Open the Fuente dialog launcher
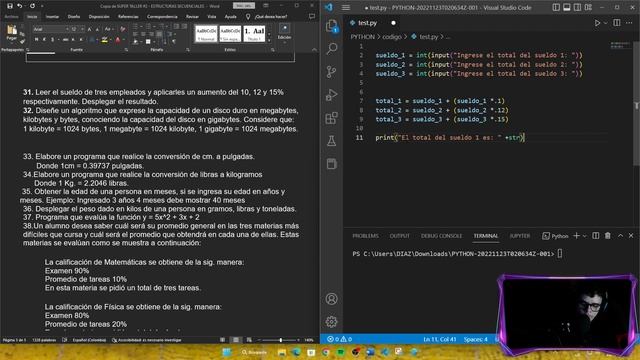Screen dimensions: 640x360 pos(126,50)
